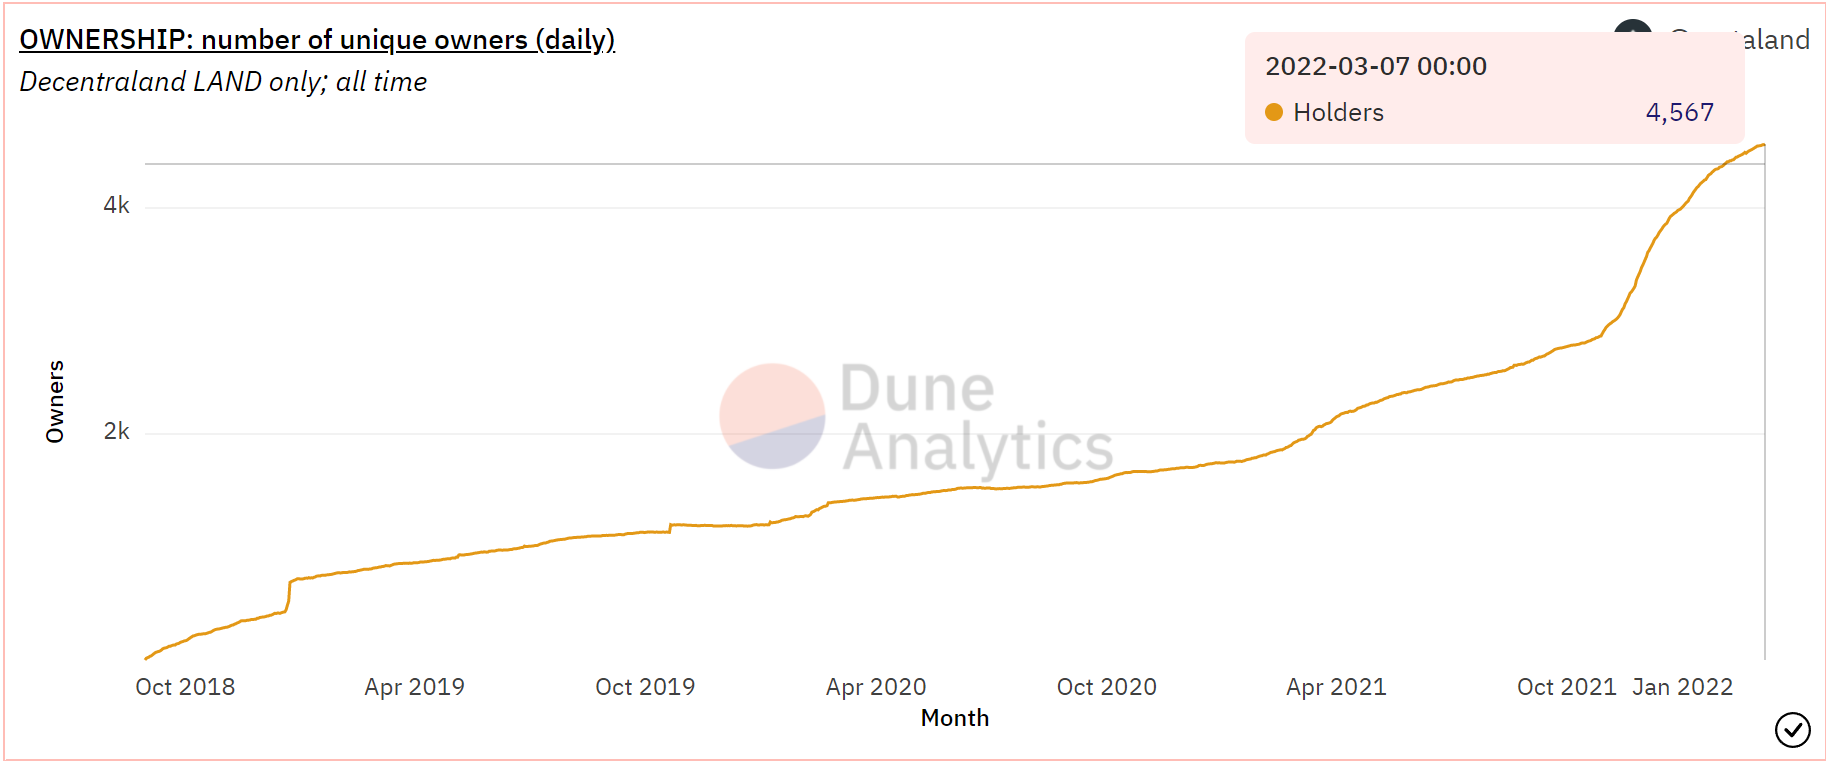Open the OWNERSHIP unique owners chart title link

pos(317,40)
